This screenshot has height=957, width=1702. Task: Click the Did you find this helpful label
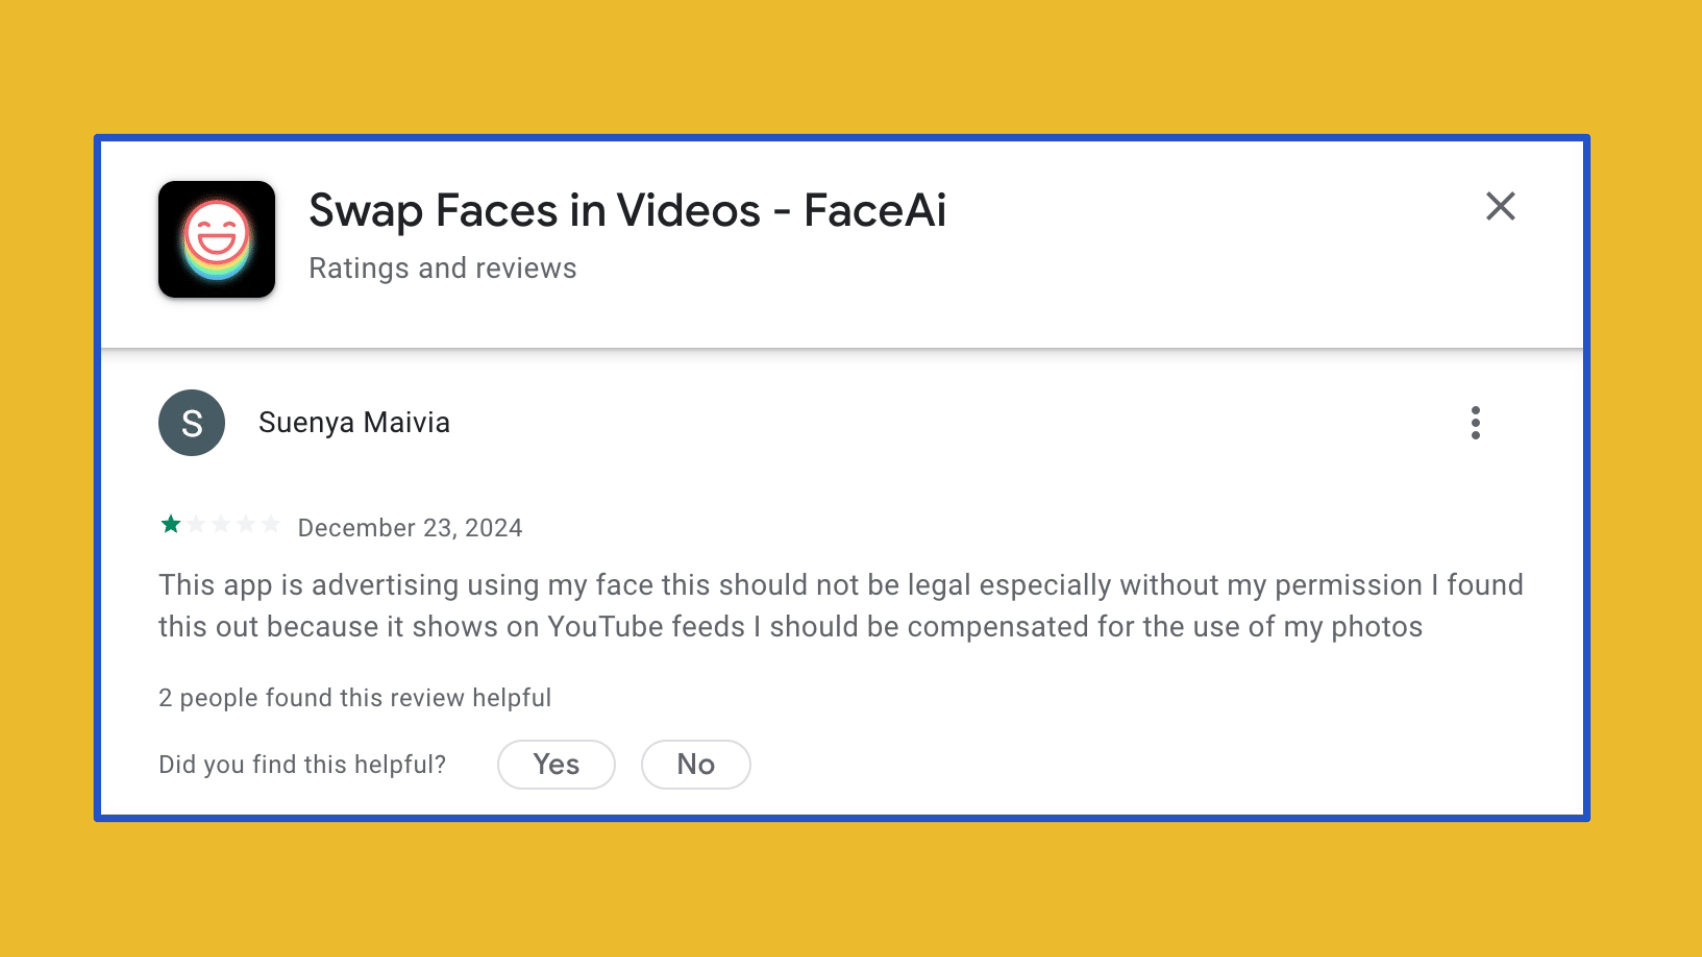pyautogui.click(x=302, y=765)
